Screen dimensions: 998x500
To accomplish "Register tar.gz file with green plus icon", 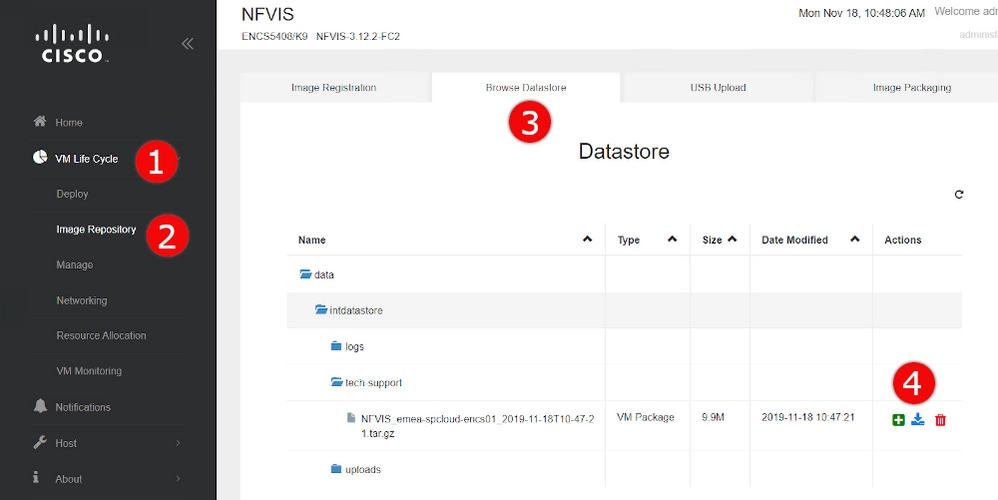I will point(898,420).
